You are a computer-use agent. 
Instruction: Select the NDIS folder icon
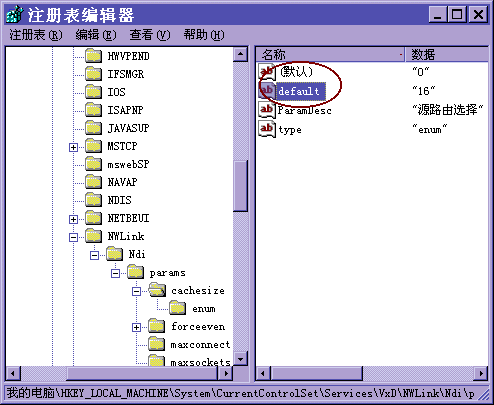tap(93, 200)
